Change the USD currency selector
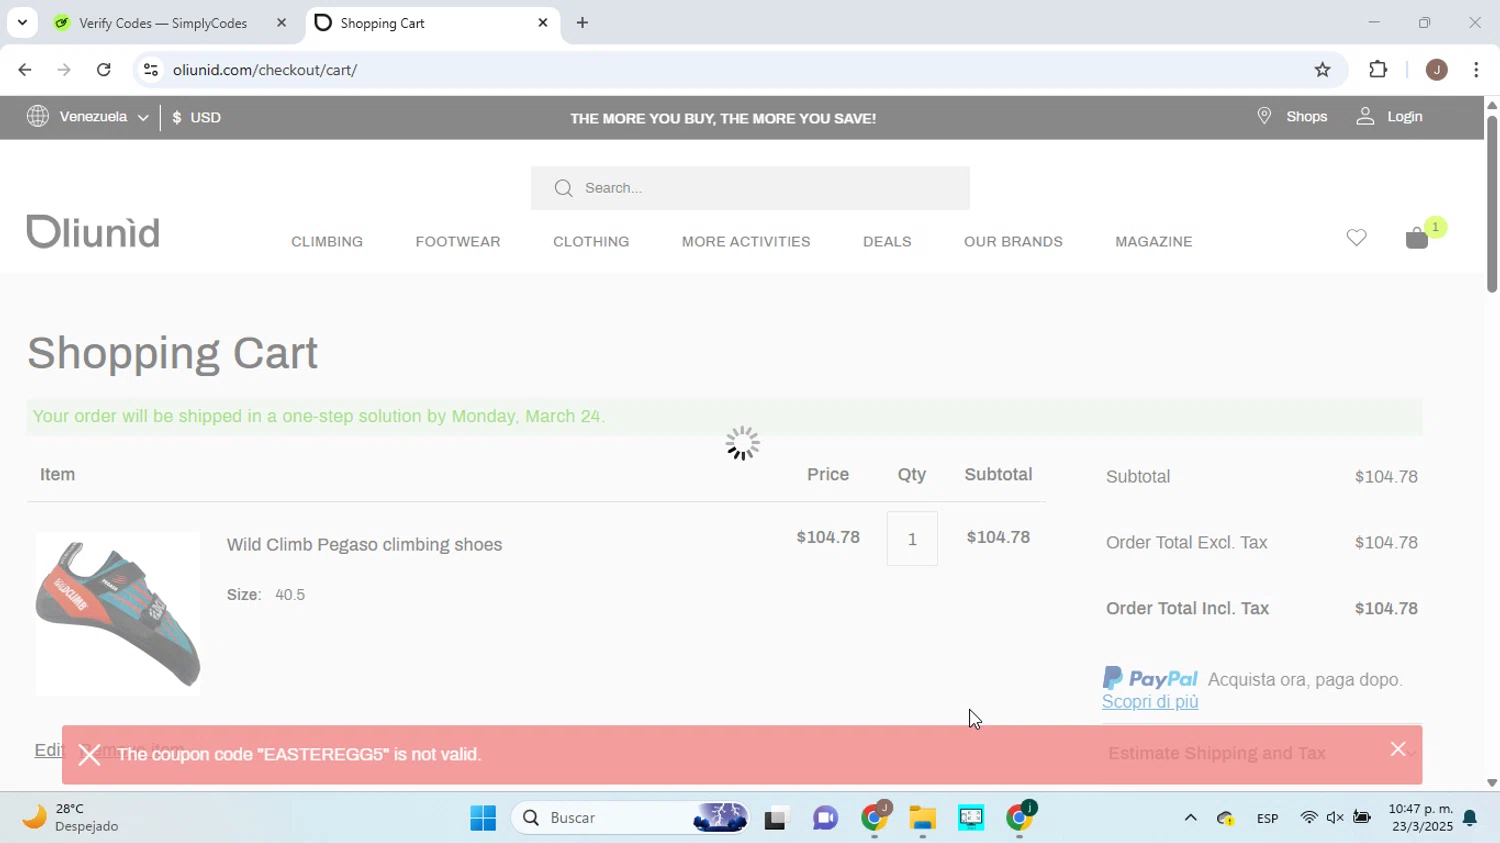The width and height of the screenshot is (1500, 843). pyautogui.click(x=197, y=118)
